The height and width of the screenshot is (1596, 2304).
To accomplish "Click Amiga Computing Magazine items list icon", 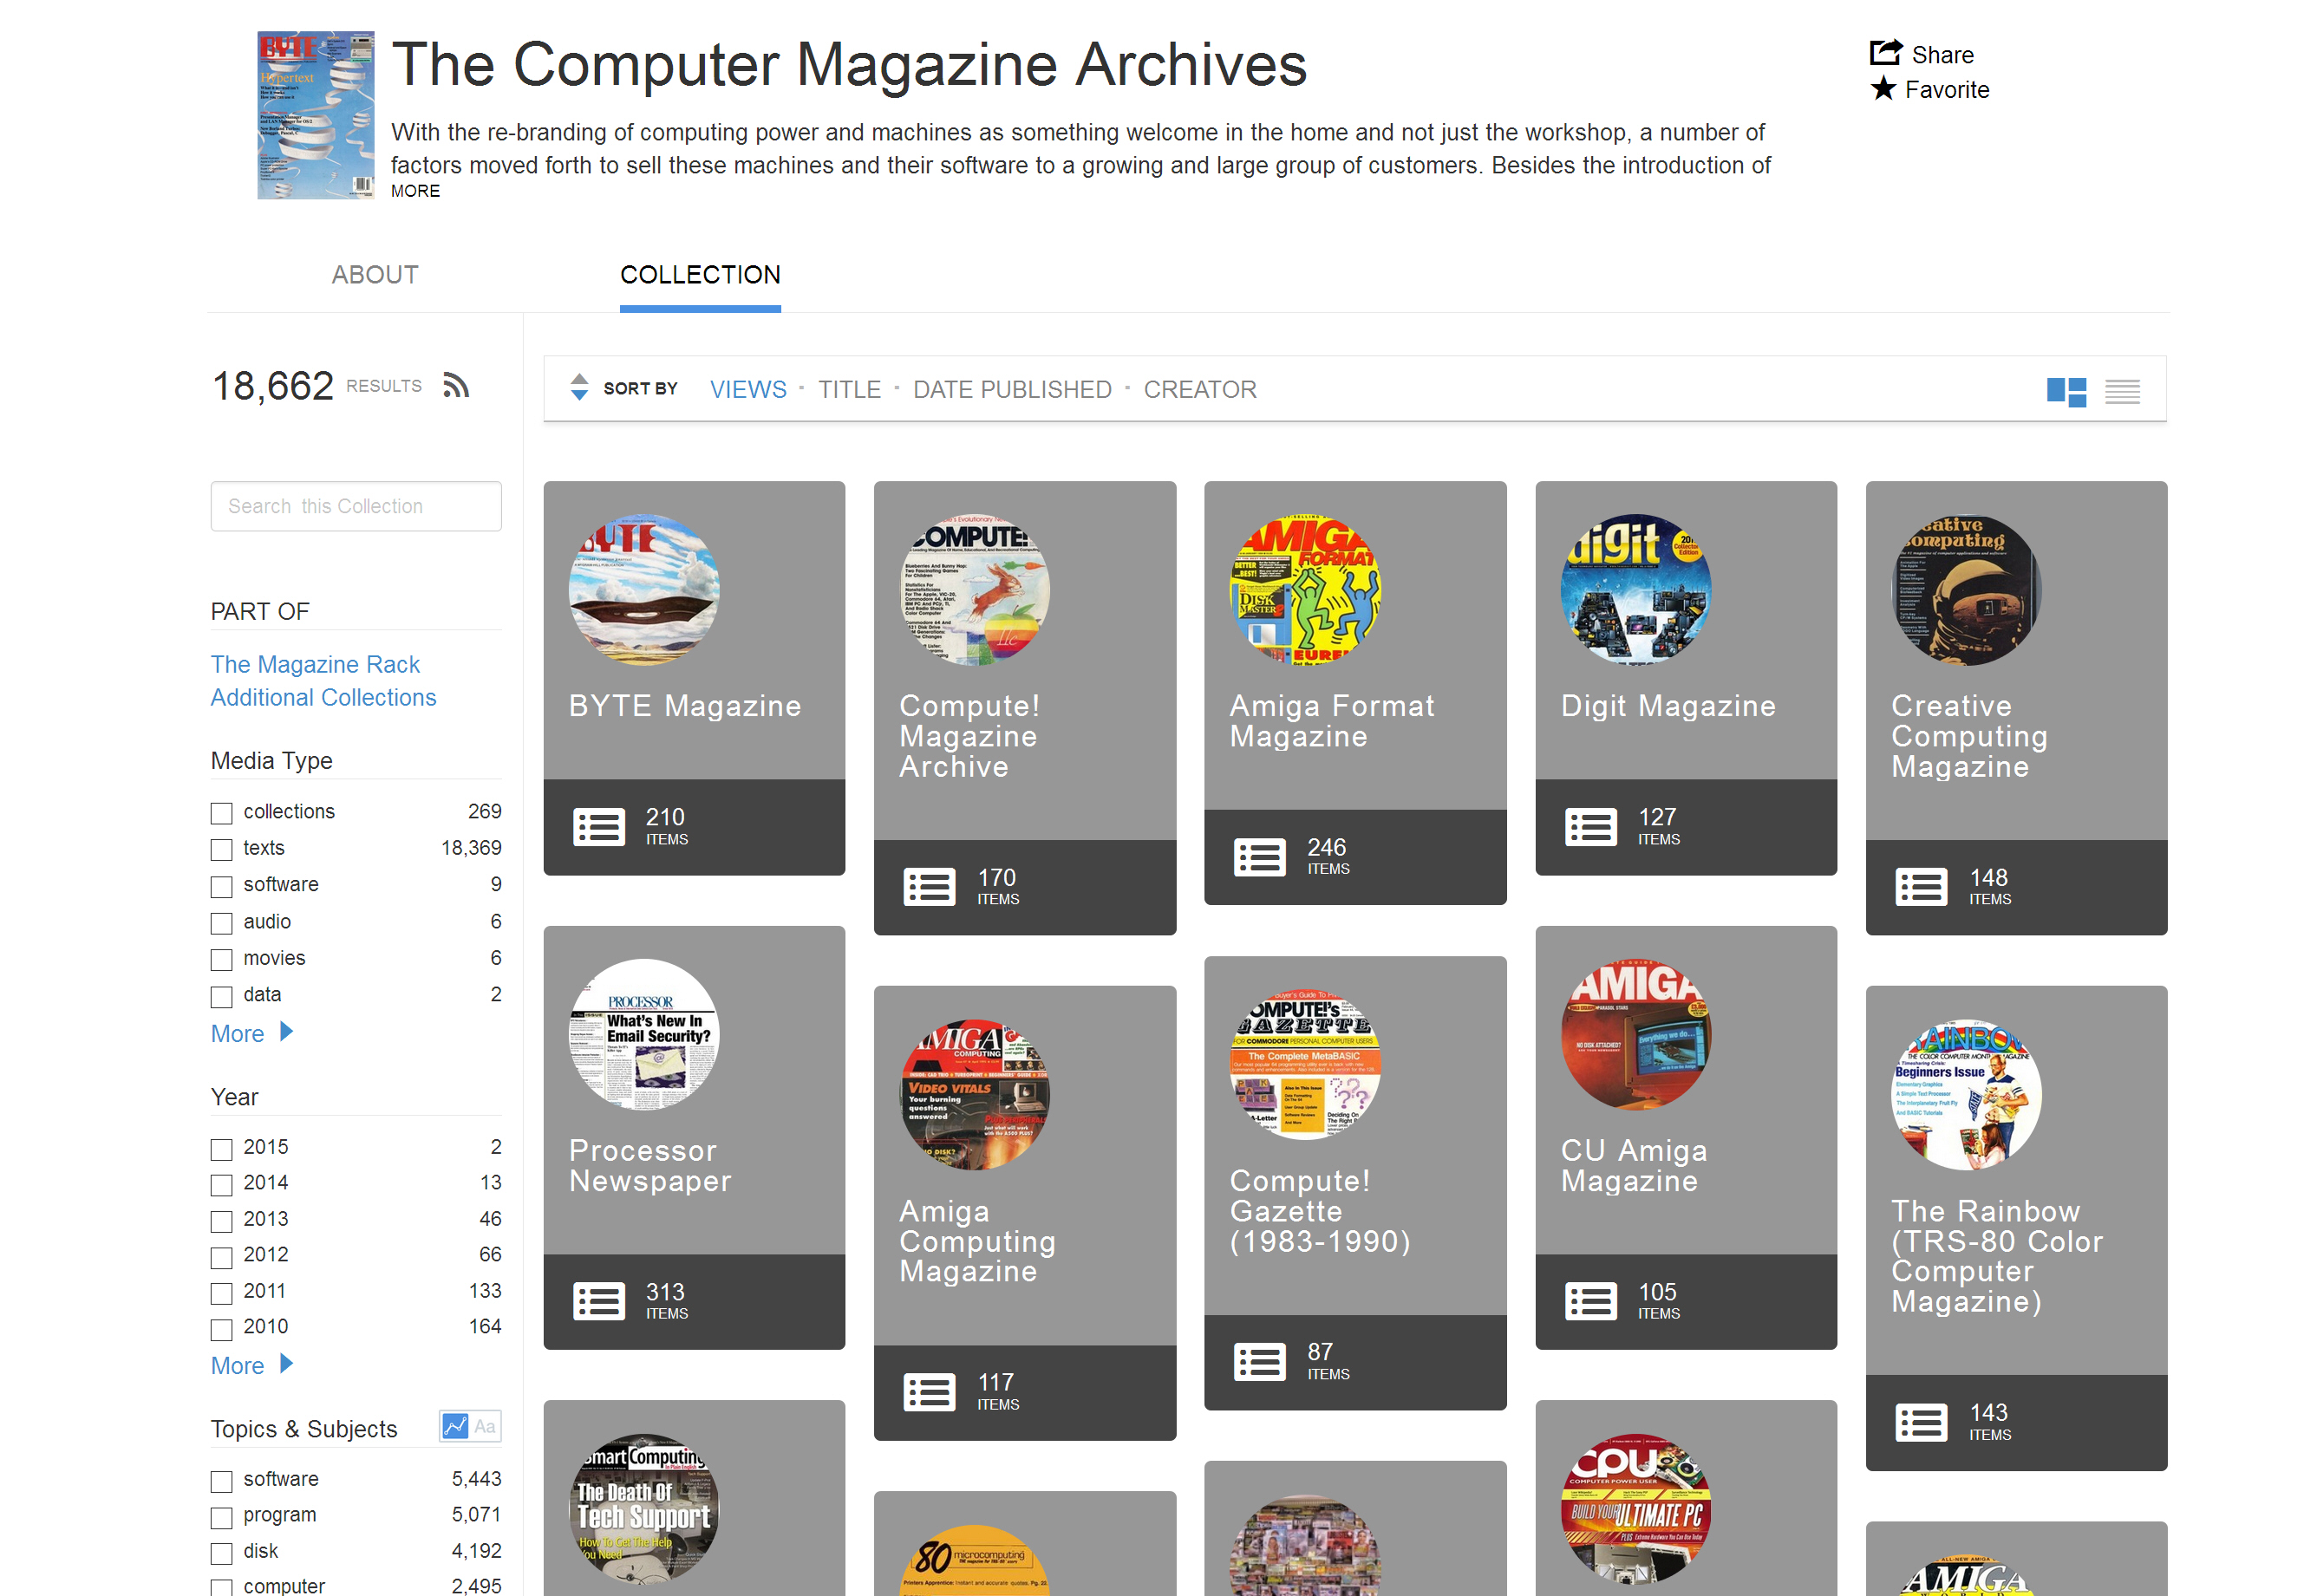I will [x=929, y=1392].
